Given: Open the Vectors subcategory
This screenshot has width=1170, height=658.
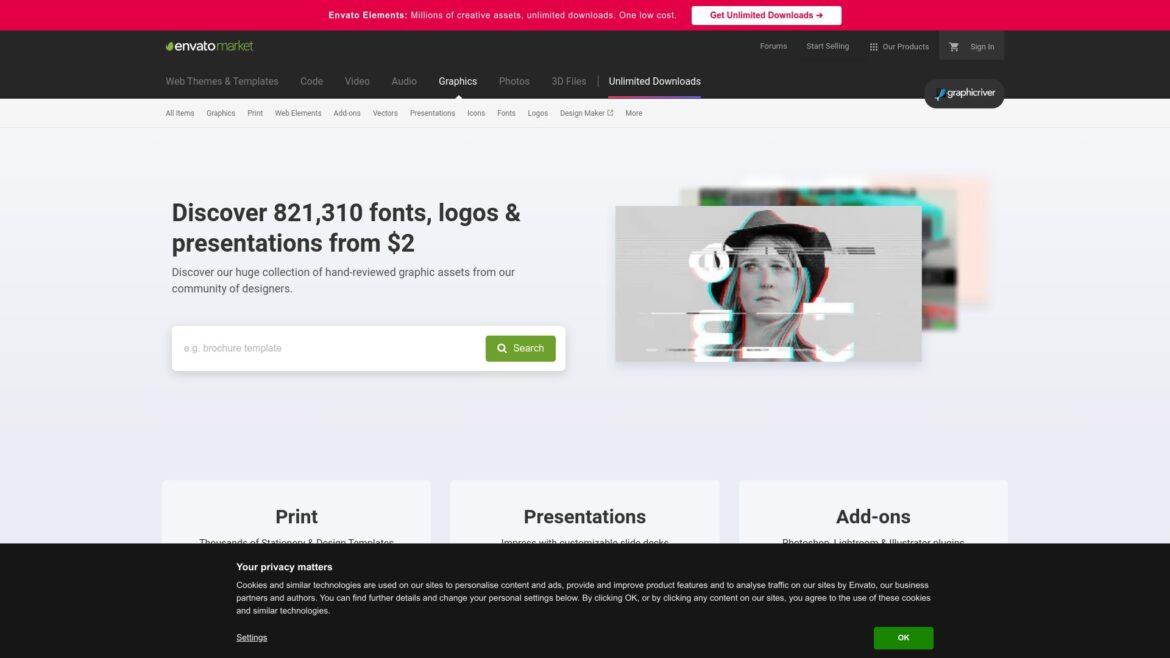Looking at the screenshot, I should (x=385, y=113).
